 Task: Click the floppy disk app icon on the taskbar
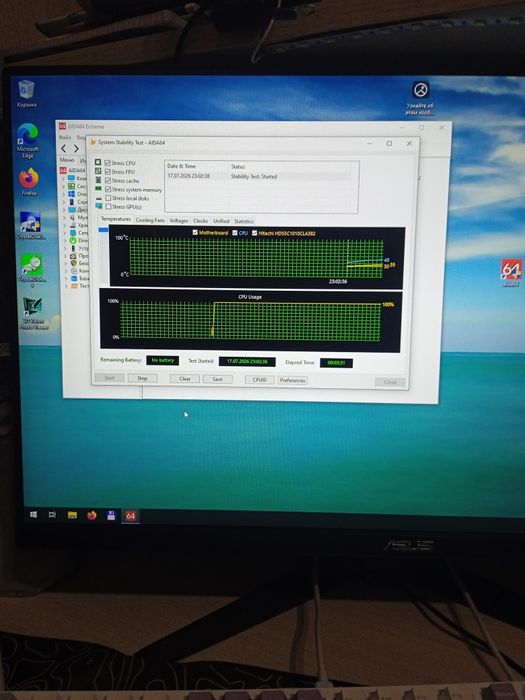click(111, 516)
